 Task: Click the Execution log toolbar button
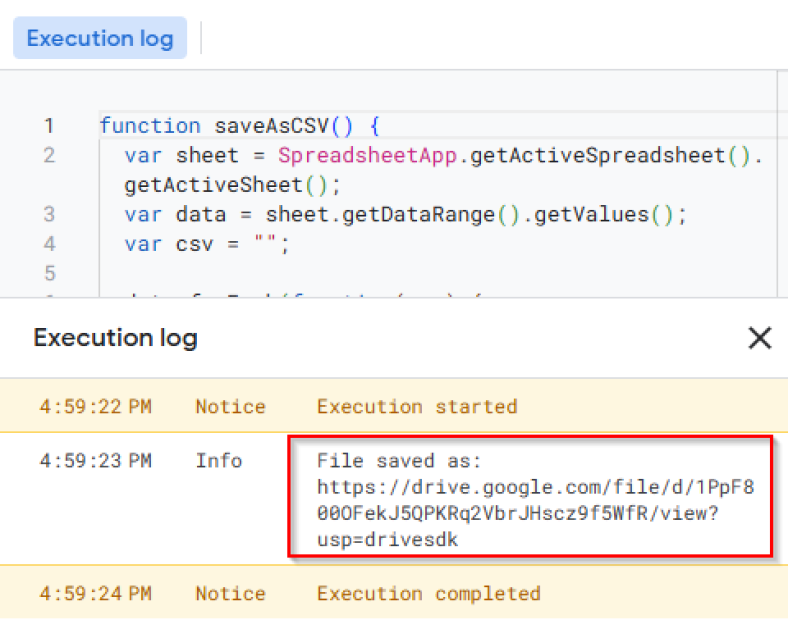tap(100, 39)
